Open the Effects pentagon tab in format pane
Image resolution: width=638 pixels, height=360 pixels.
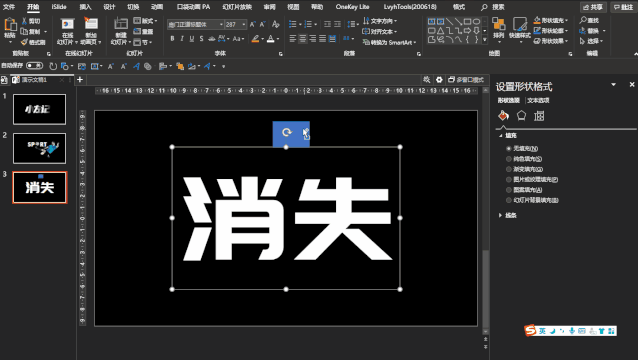click(521, 116)
